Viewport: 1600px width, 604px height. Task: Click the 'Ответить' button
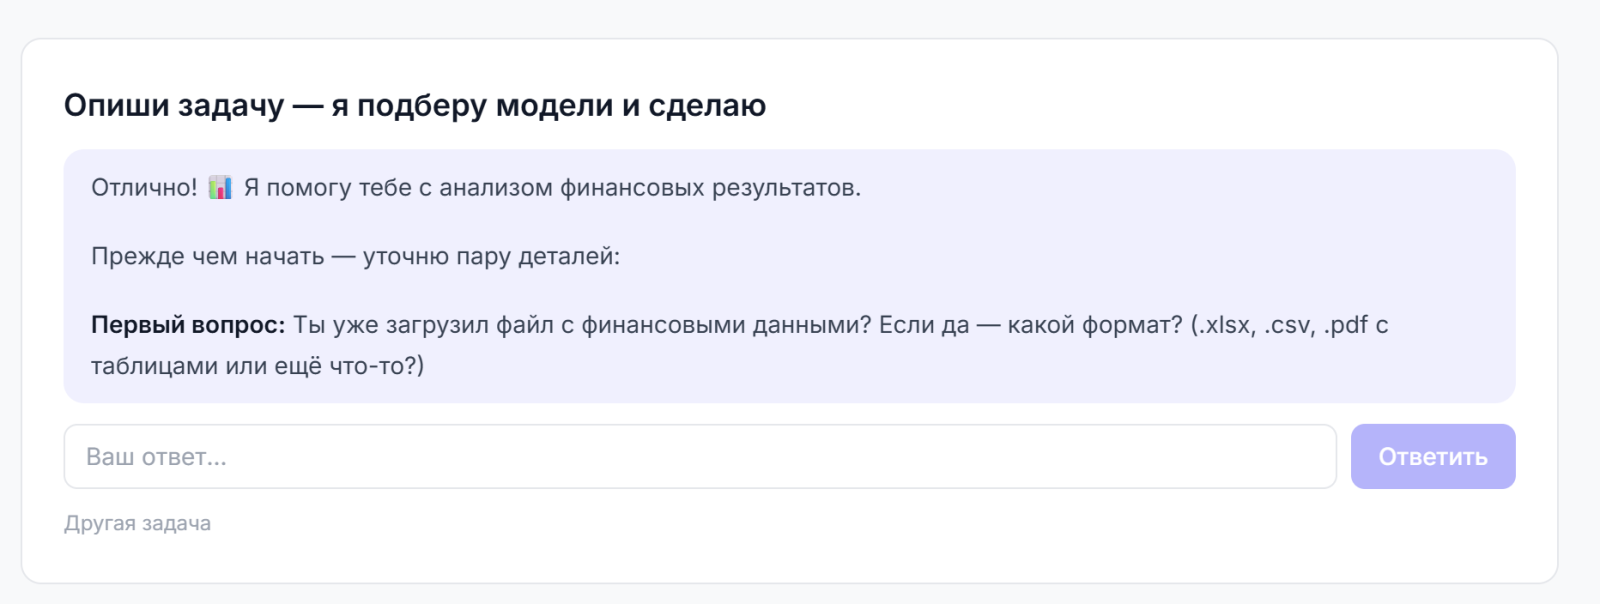pyautogui.click(x=1433, y=457)
